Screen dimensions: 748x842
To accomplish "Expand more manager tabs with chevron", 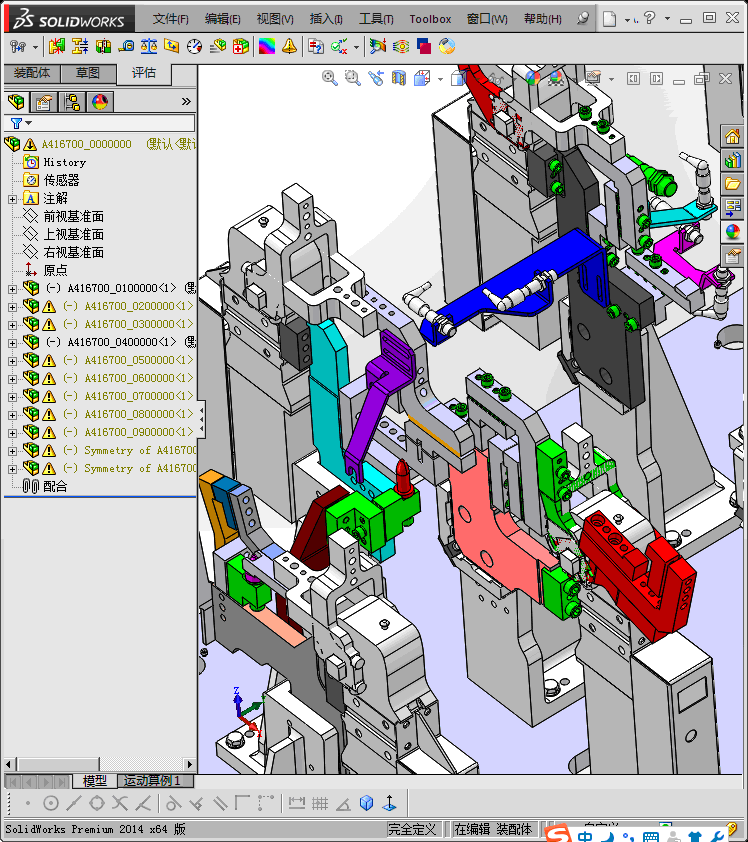I will (x=186, y=101).
